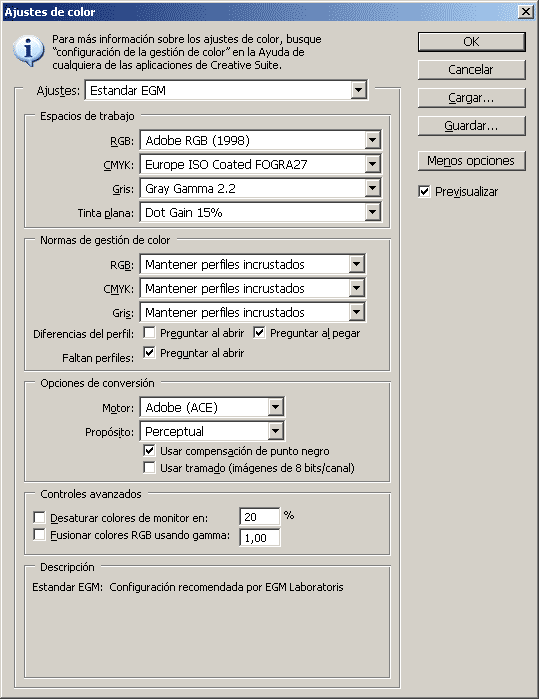Open the Tinta plana dropdown, Dot Gain 15%
This screenshot has height=699, width=539.
pyautogui.click(x=260, y=213)
